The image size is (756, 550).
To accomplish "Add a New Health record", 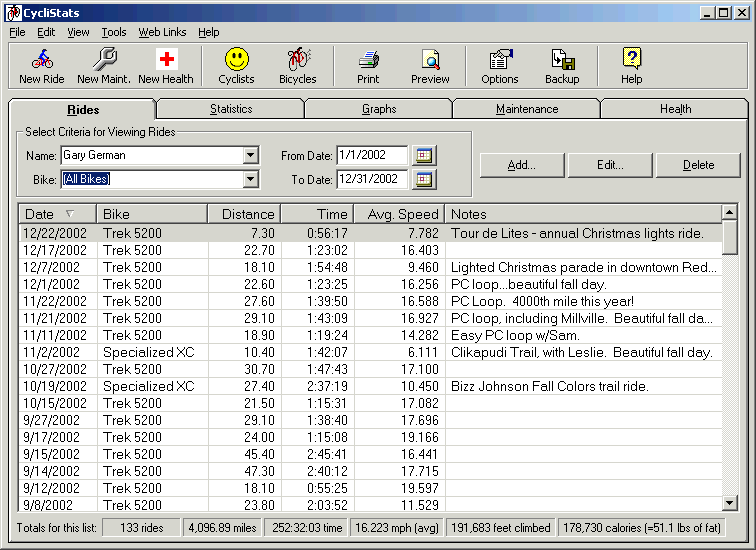I will [x=166, y=66].
